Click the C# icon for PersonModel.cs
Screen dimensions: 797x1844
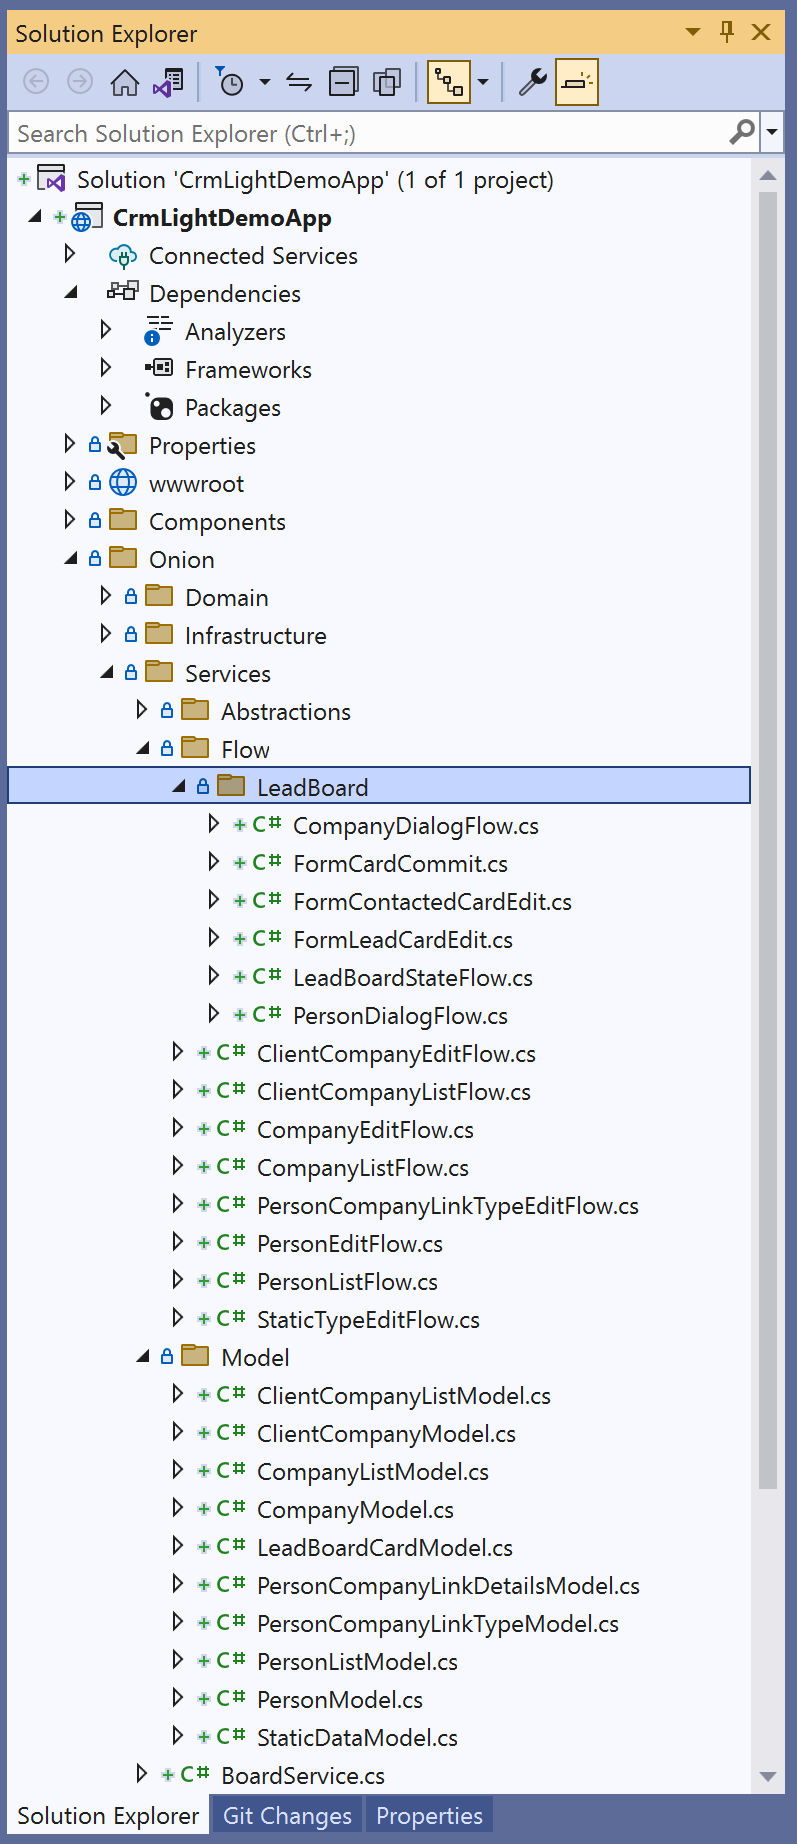[x=231, y=1699]
